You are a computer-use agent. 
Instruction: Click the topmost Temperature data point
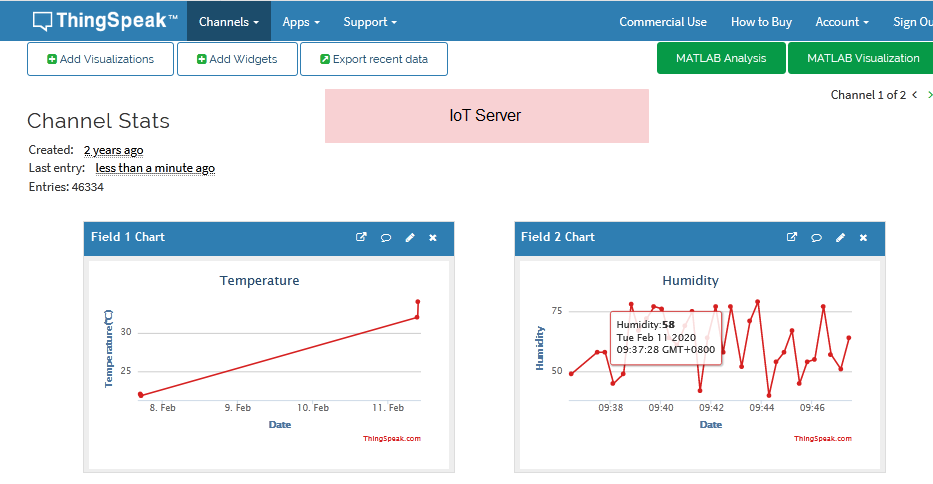coord(418,302)
